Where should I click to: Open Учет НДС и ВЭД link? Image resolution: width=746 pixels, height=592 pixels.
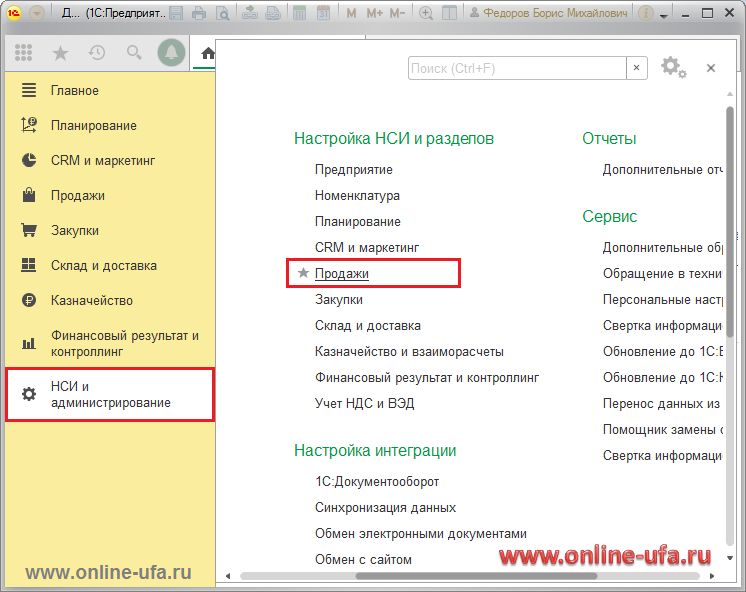pyautogui.click(x=364, y=404)
